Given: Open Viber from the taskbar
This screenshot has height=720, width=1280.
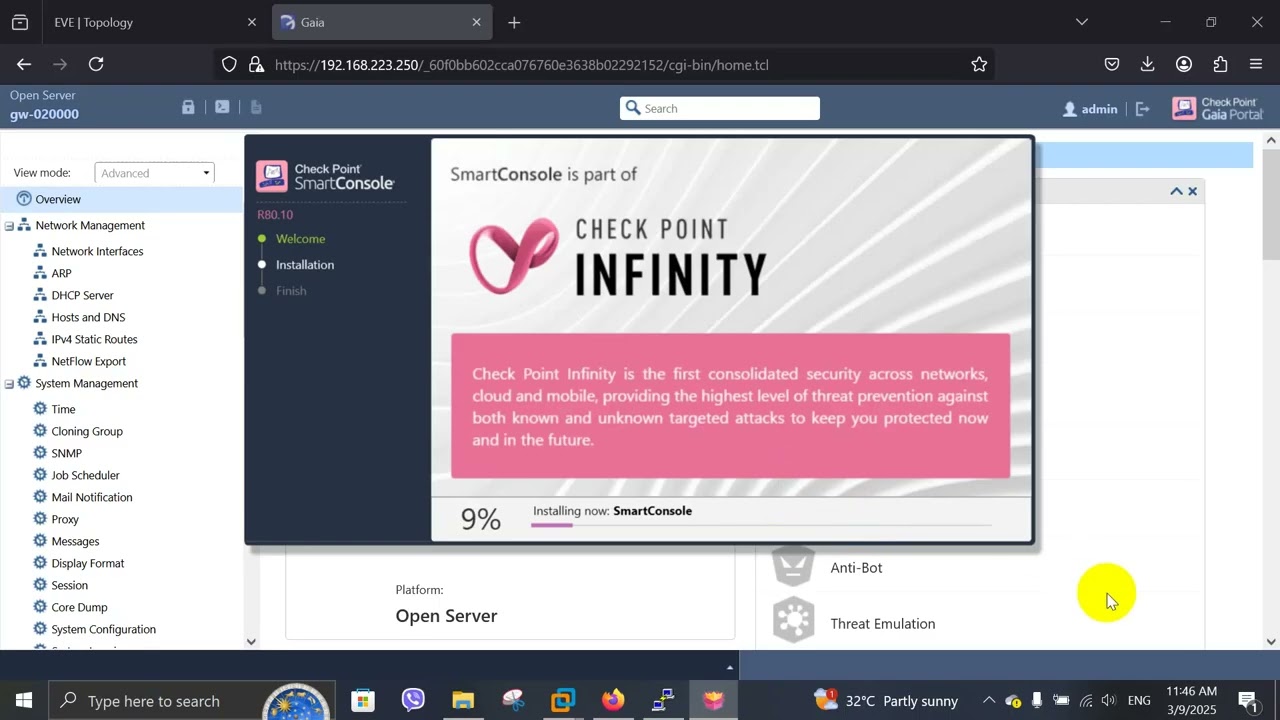Looking at the screenshot, I should (x=413, y=700).
